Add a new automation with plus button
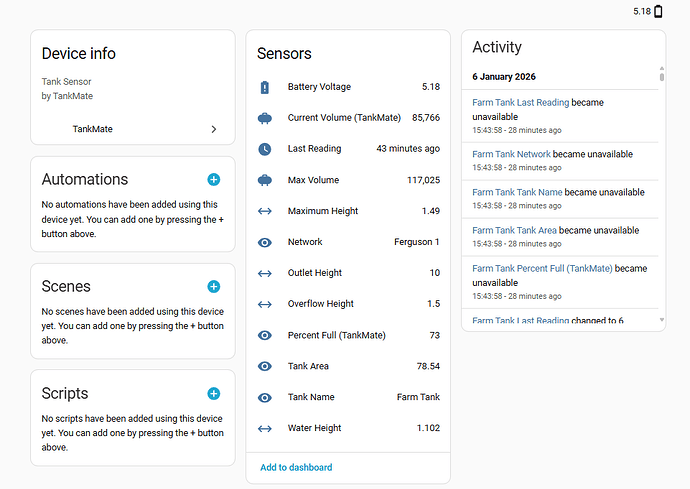The image size is (690, 489). 214,180
